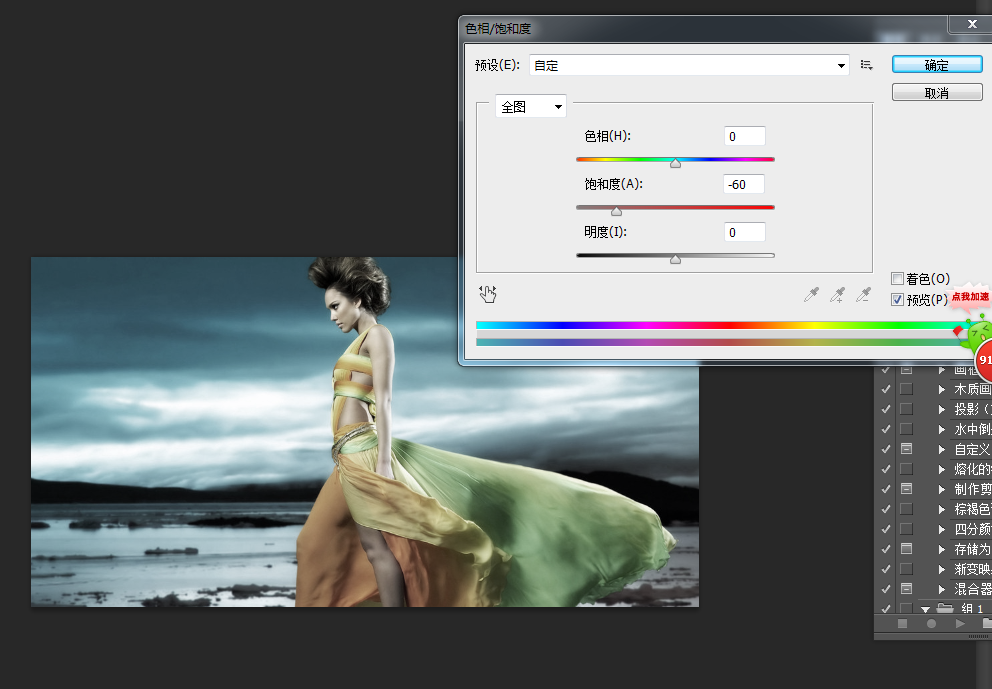Click the 点我加速 speed-up bubble
This screenshot has width=992, height=689.
(969, 297)
